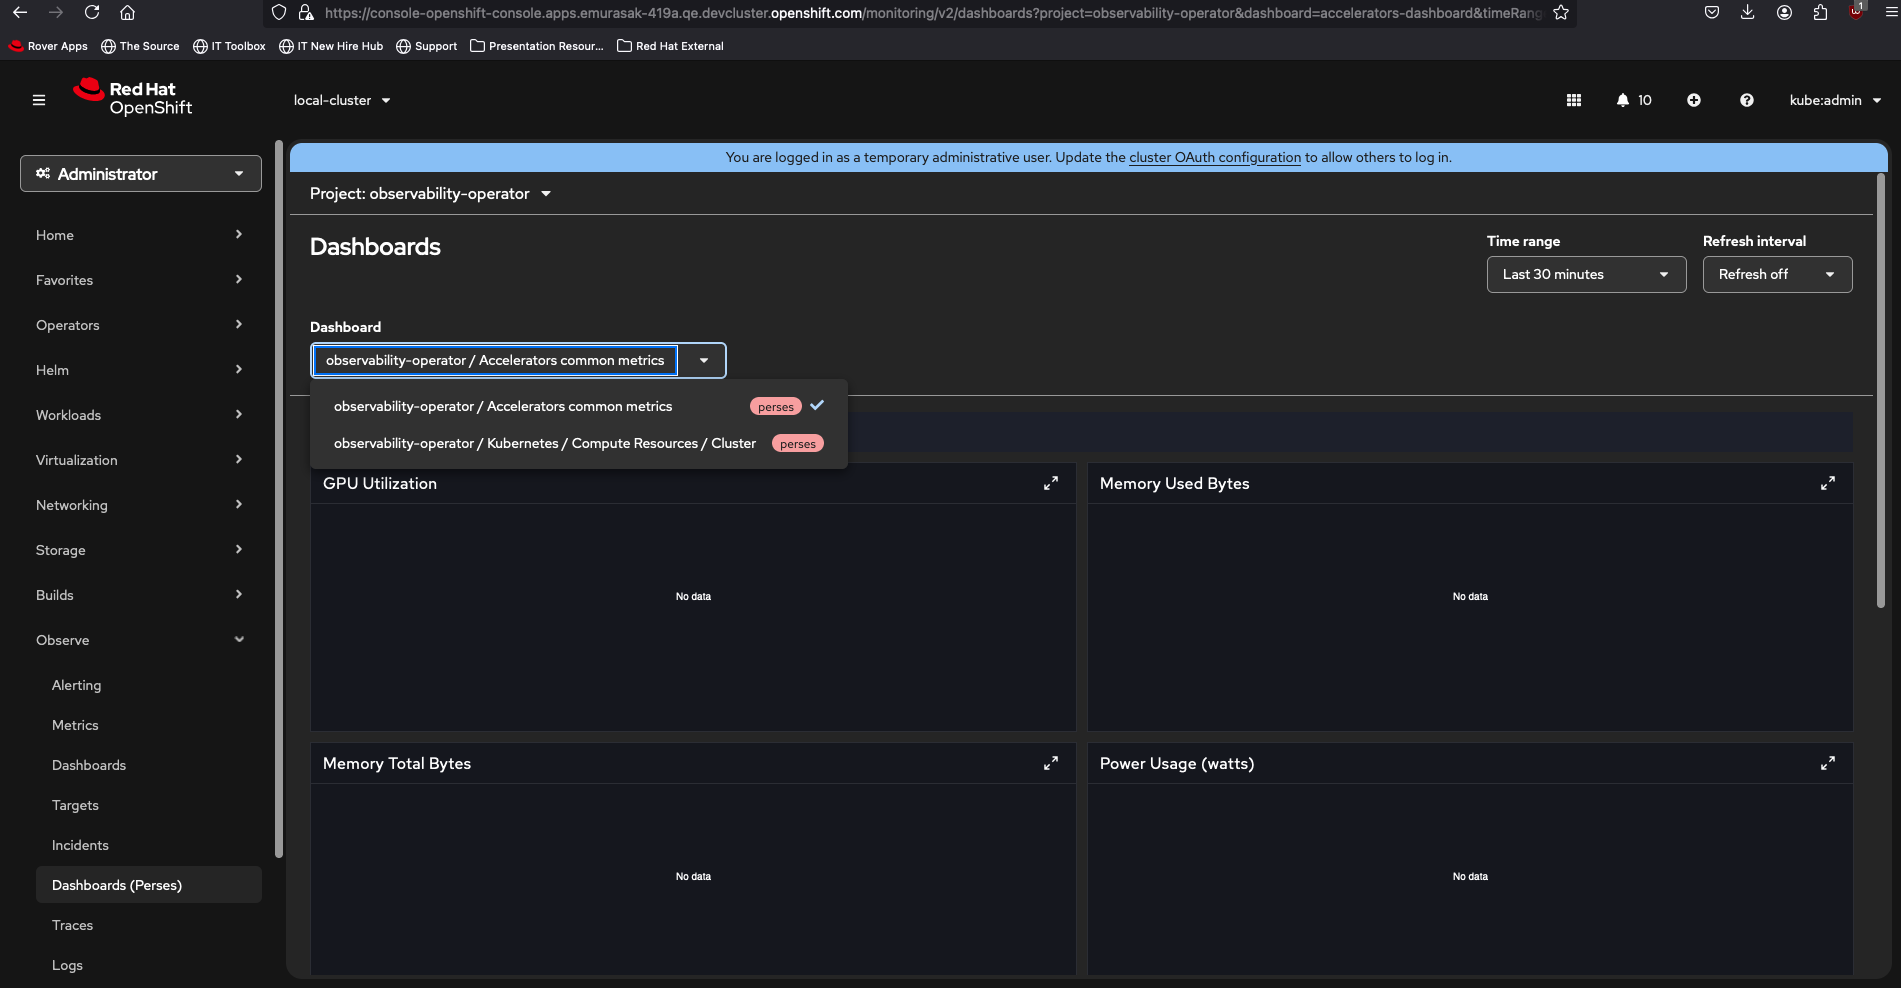Screen dimensions: 1901x988
Task: Open the Administrator perspective switcher
Action: tap(141, 174)
